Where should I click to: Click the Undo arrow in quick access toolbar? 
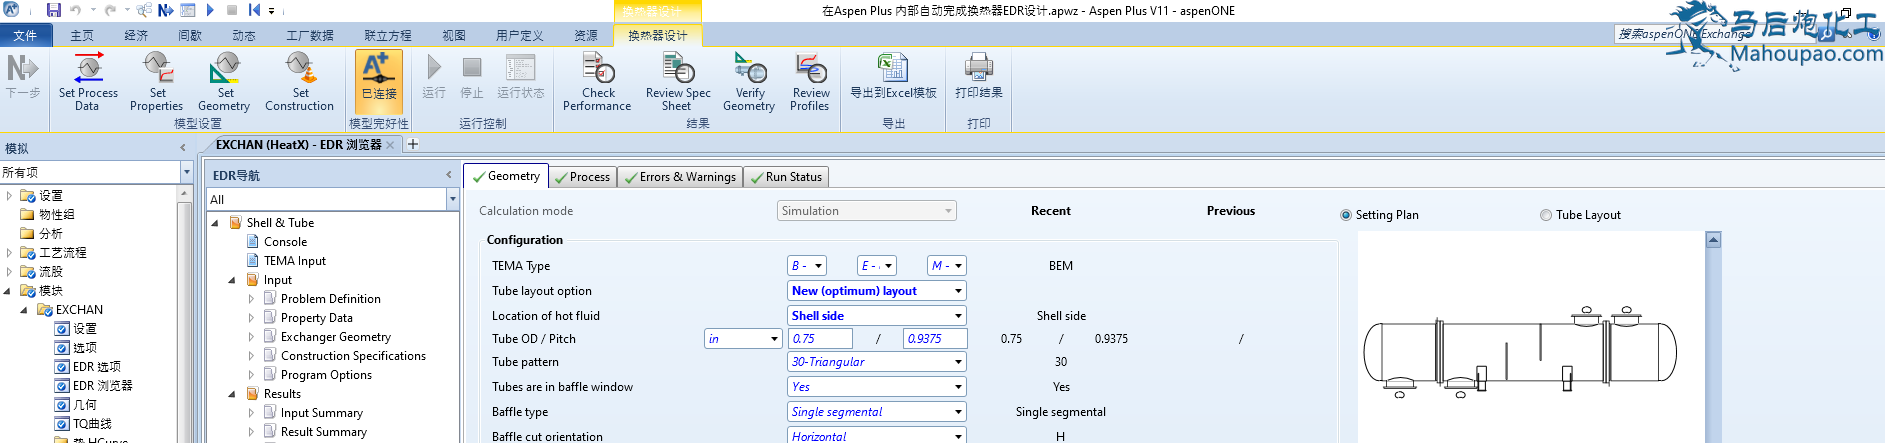pos(76,10)
